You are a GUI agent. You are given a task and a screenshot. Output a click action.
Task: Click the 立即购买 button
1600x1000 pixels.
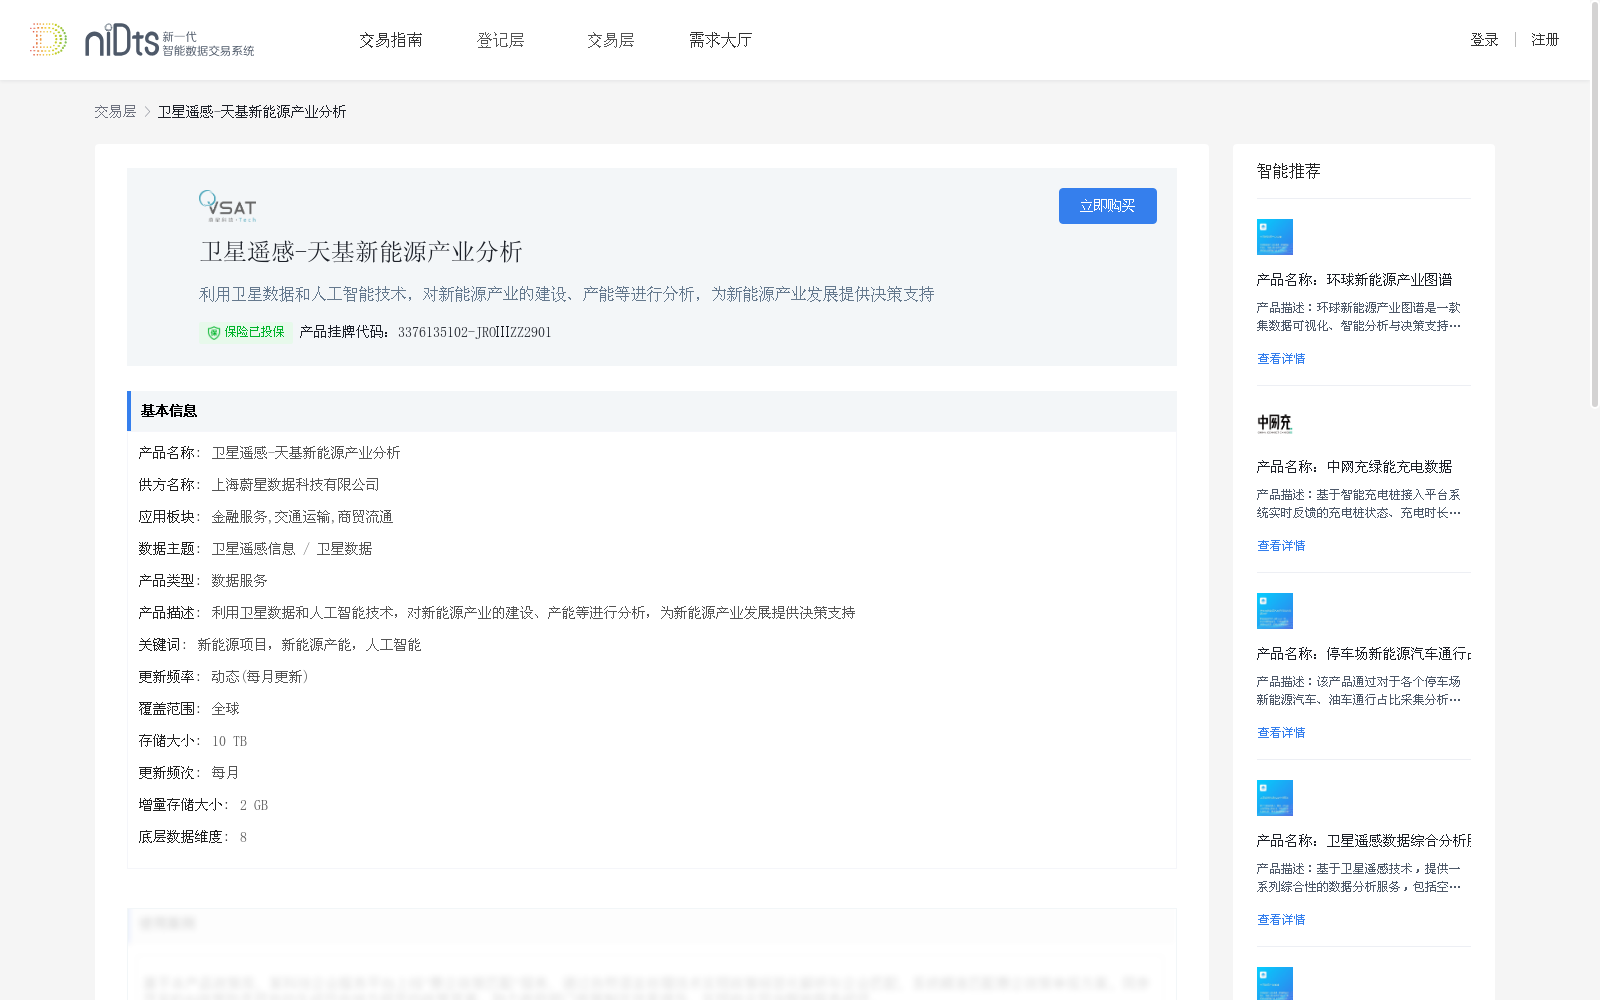pyautogui.click(x=1108, y=206)
